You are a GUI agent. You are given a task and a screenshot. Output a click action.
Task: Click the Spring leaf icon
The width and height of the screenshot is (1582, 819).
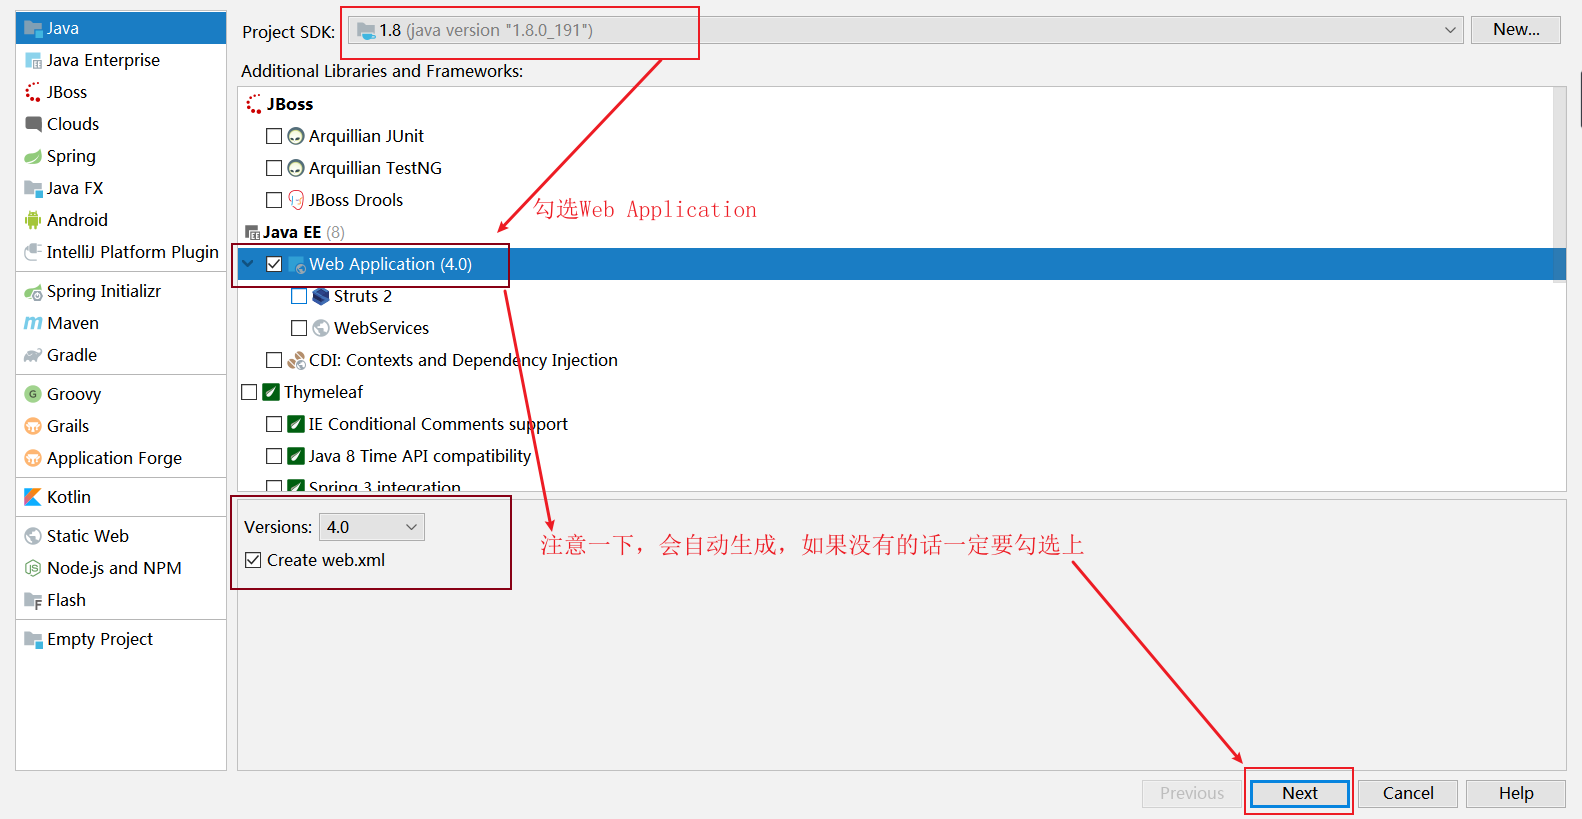click(33, 156)
